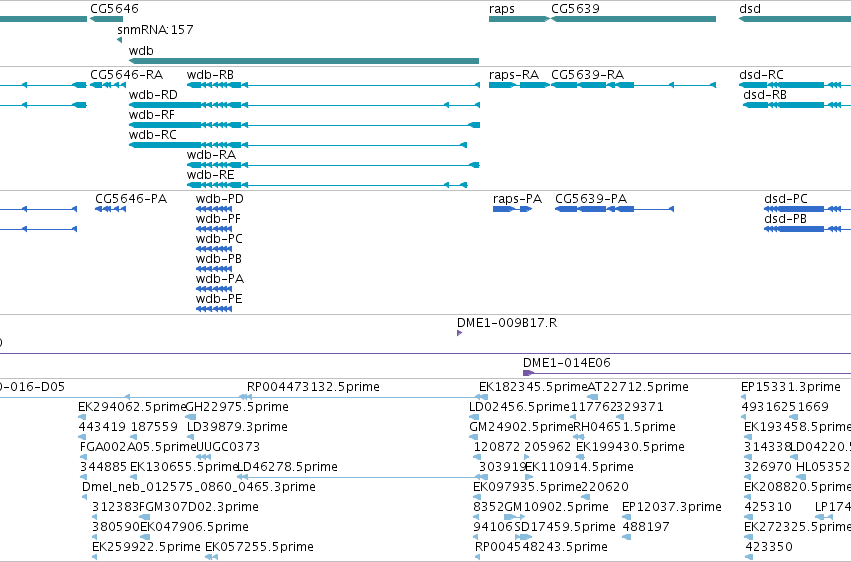Select the snmRNA:157 feature label
This screenshot has width=851, height=562.
[x=155, y=29]
